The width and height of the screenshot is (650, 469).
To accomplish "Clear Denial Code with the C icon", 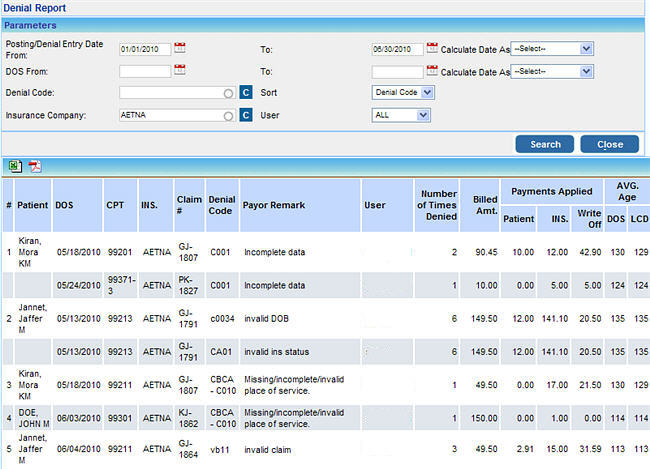I will 246,93.
